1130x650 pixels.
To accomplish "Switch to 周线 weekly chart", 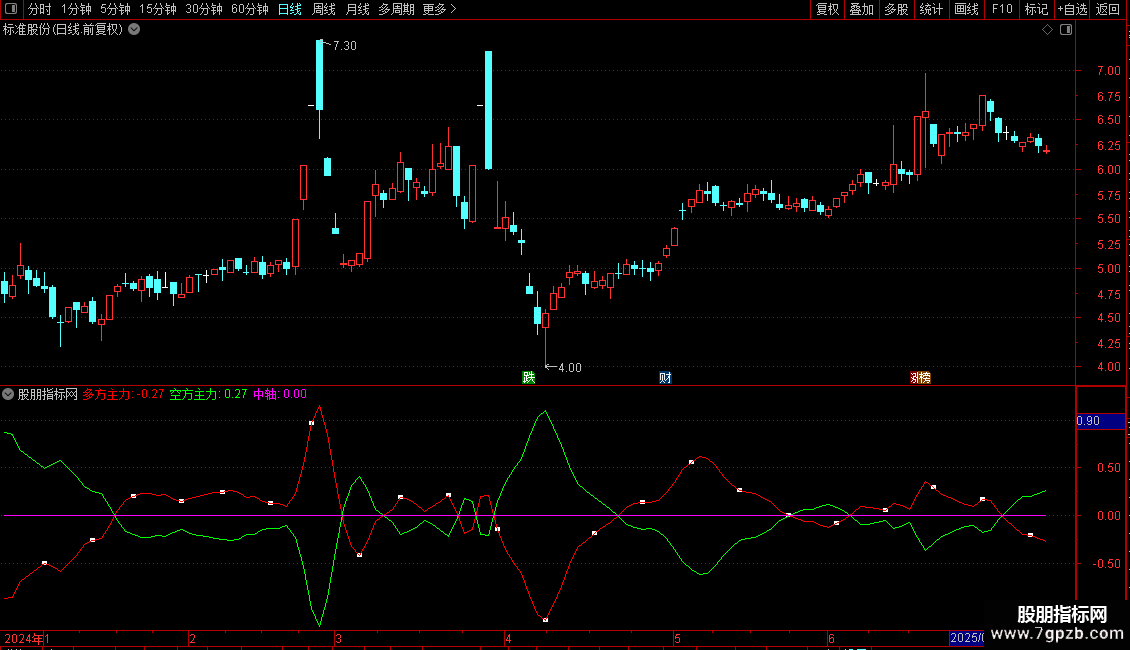I will (324, 9).
